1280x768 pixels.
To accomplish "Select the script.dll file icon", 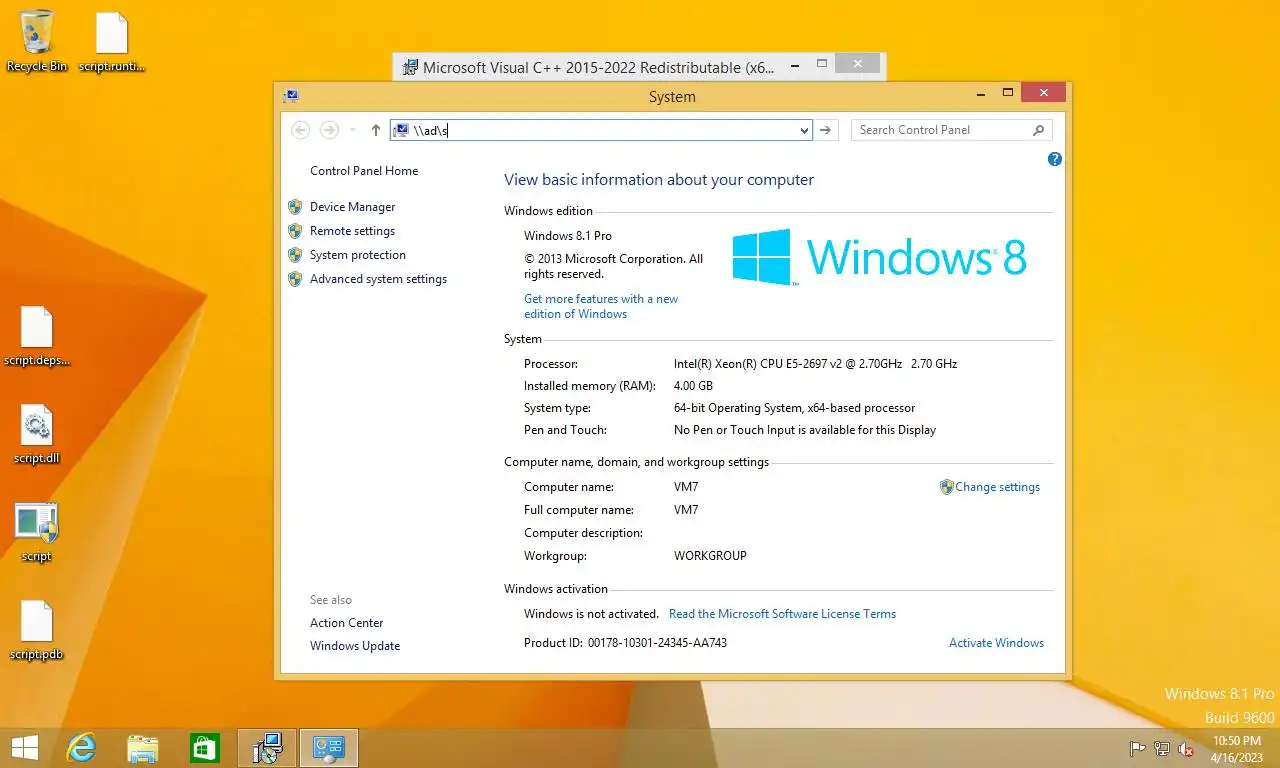I will pyautogui.click(x=37, y=434).
